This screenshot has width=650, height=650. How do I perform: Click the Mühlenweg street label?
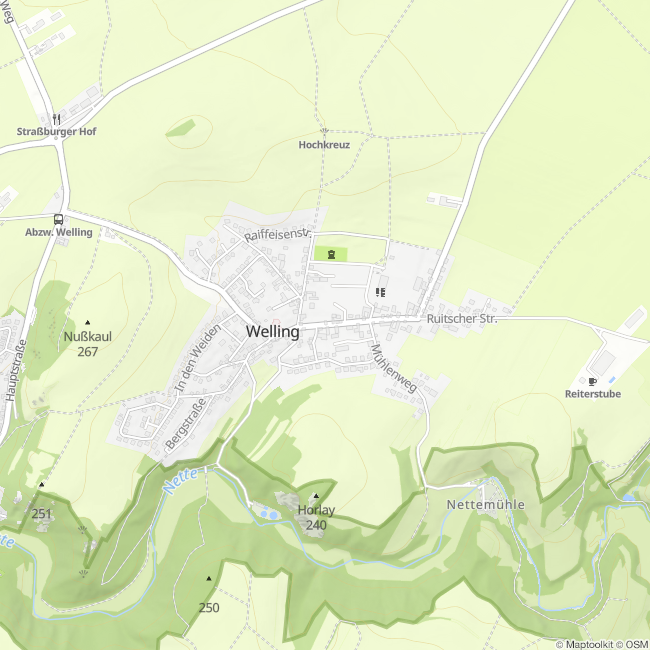(393, 368)
